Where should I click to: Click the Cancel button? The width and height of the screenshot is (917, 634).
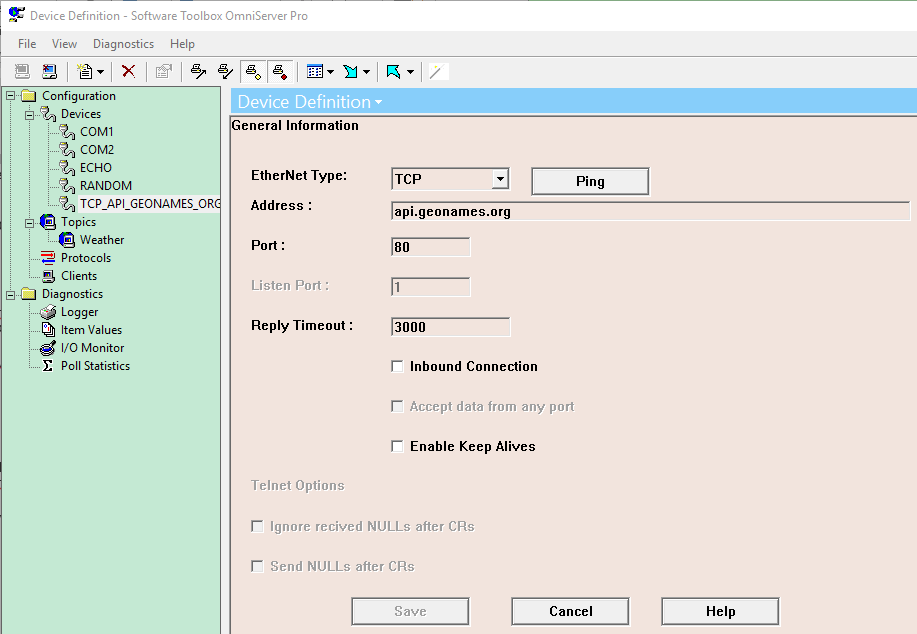click(x=569, y=611)
